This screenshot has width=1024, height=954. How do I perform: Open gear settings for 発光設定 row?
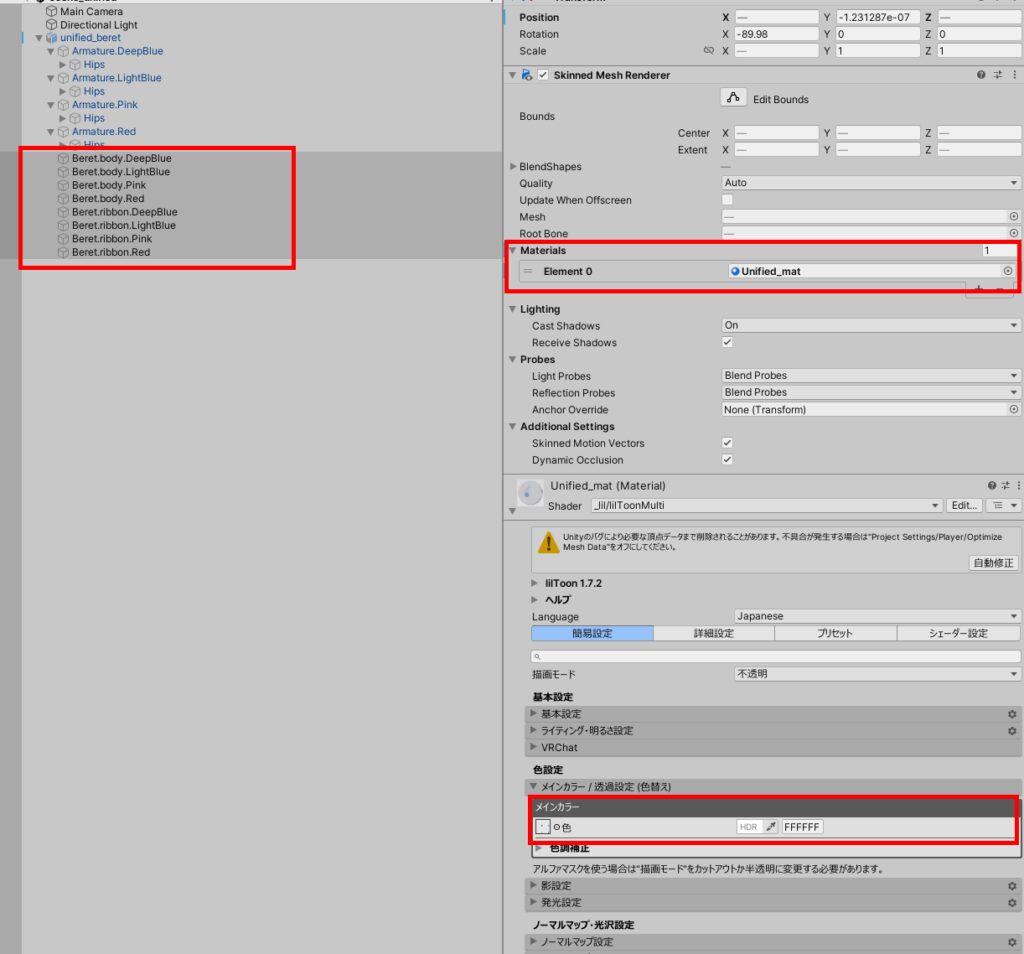(x=1012, y=903)
